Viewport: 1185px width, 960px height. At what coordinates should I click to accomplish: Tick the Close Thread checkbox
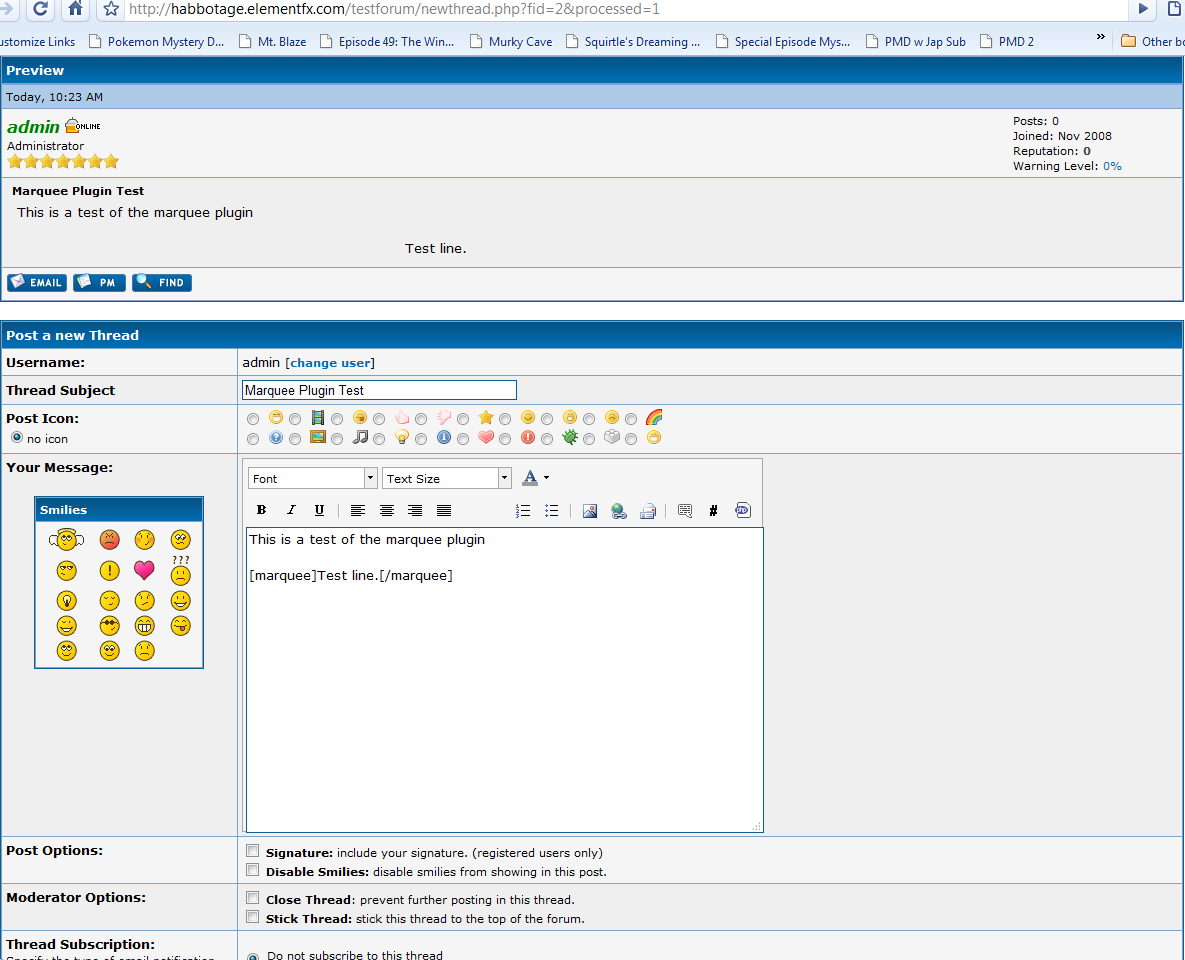tap(253, 898)
